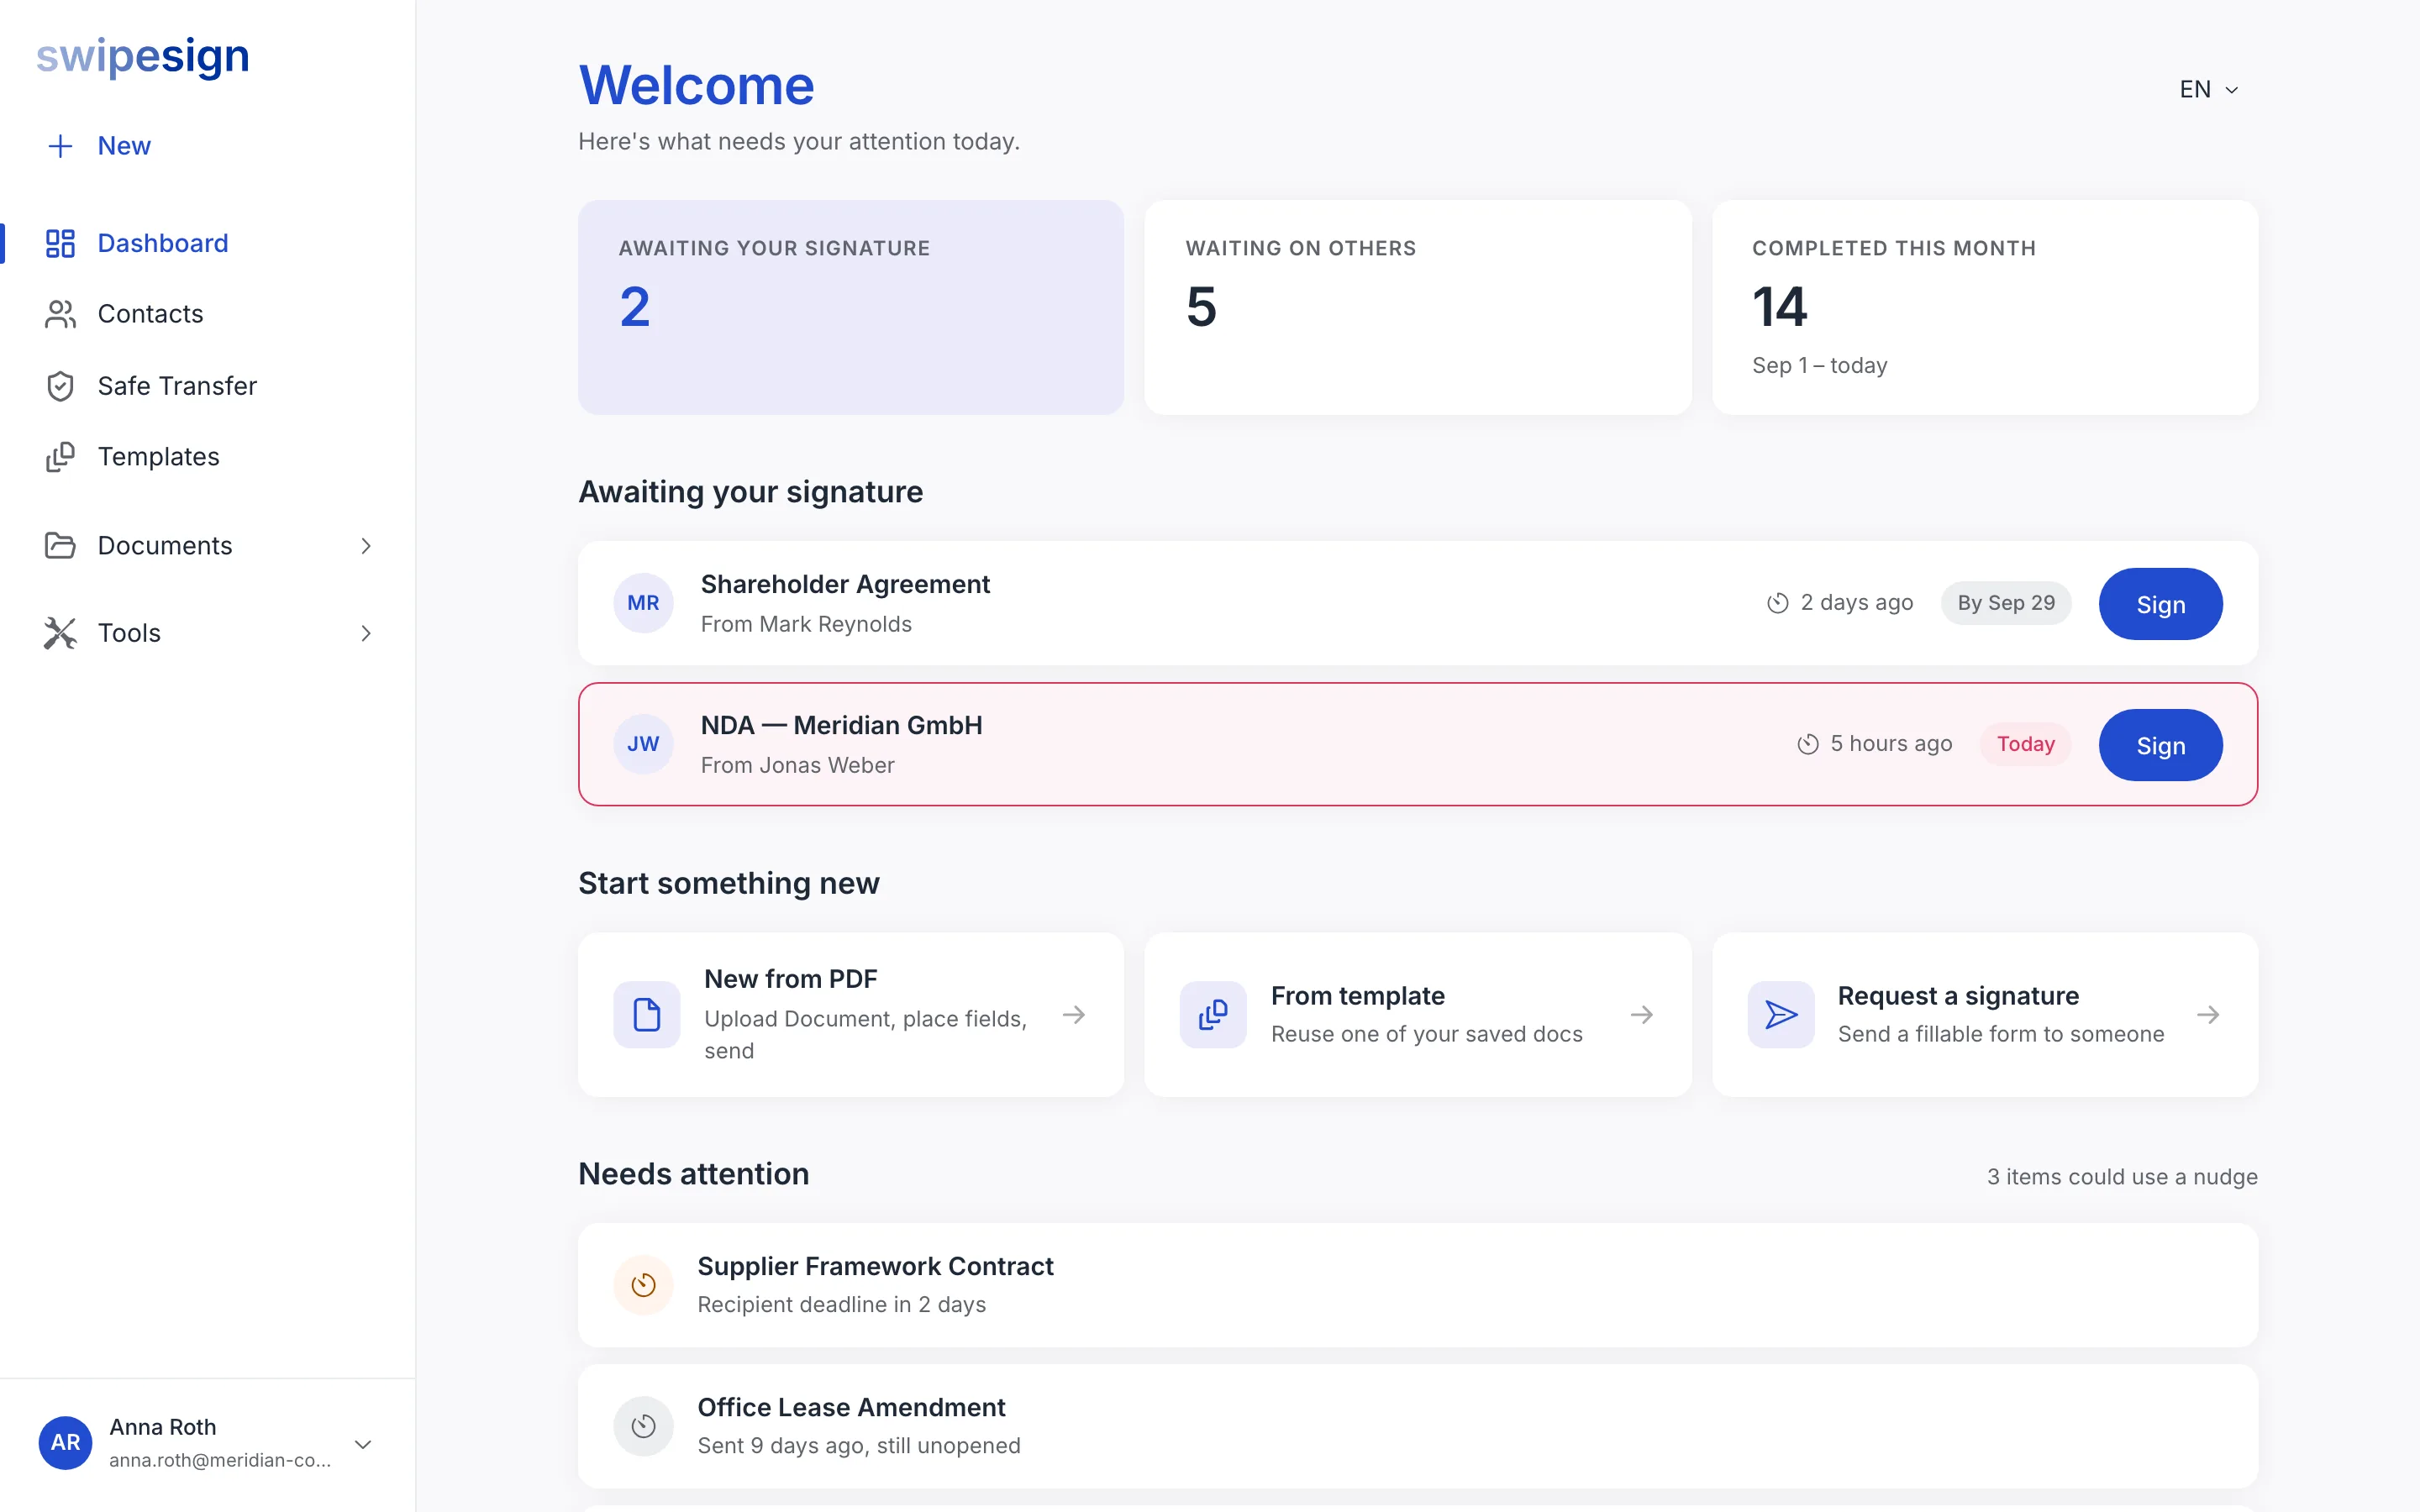Go to Dashboard in the sidebar
This screenshot has width=2420, height=1512.
208,243
